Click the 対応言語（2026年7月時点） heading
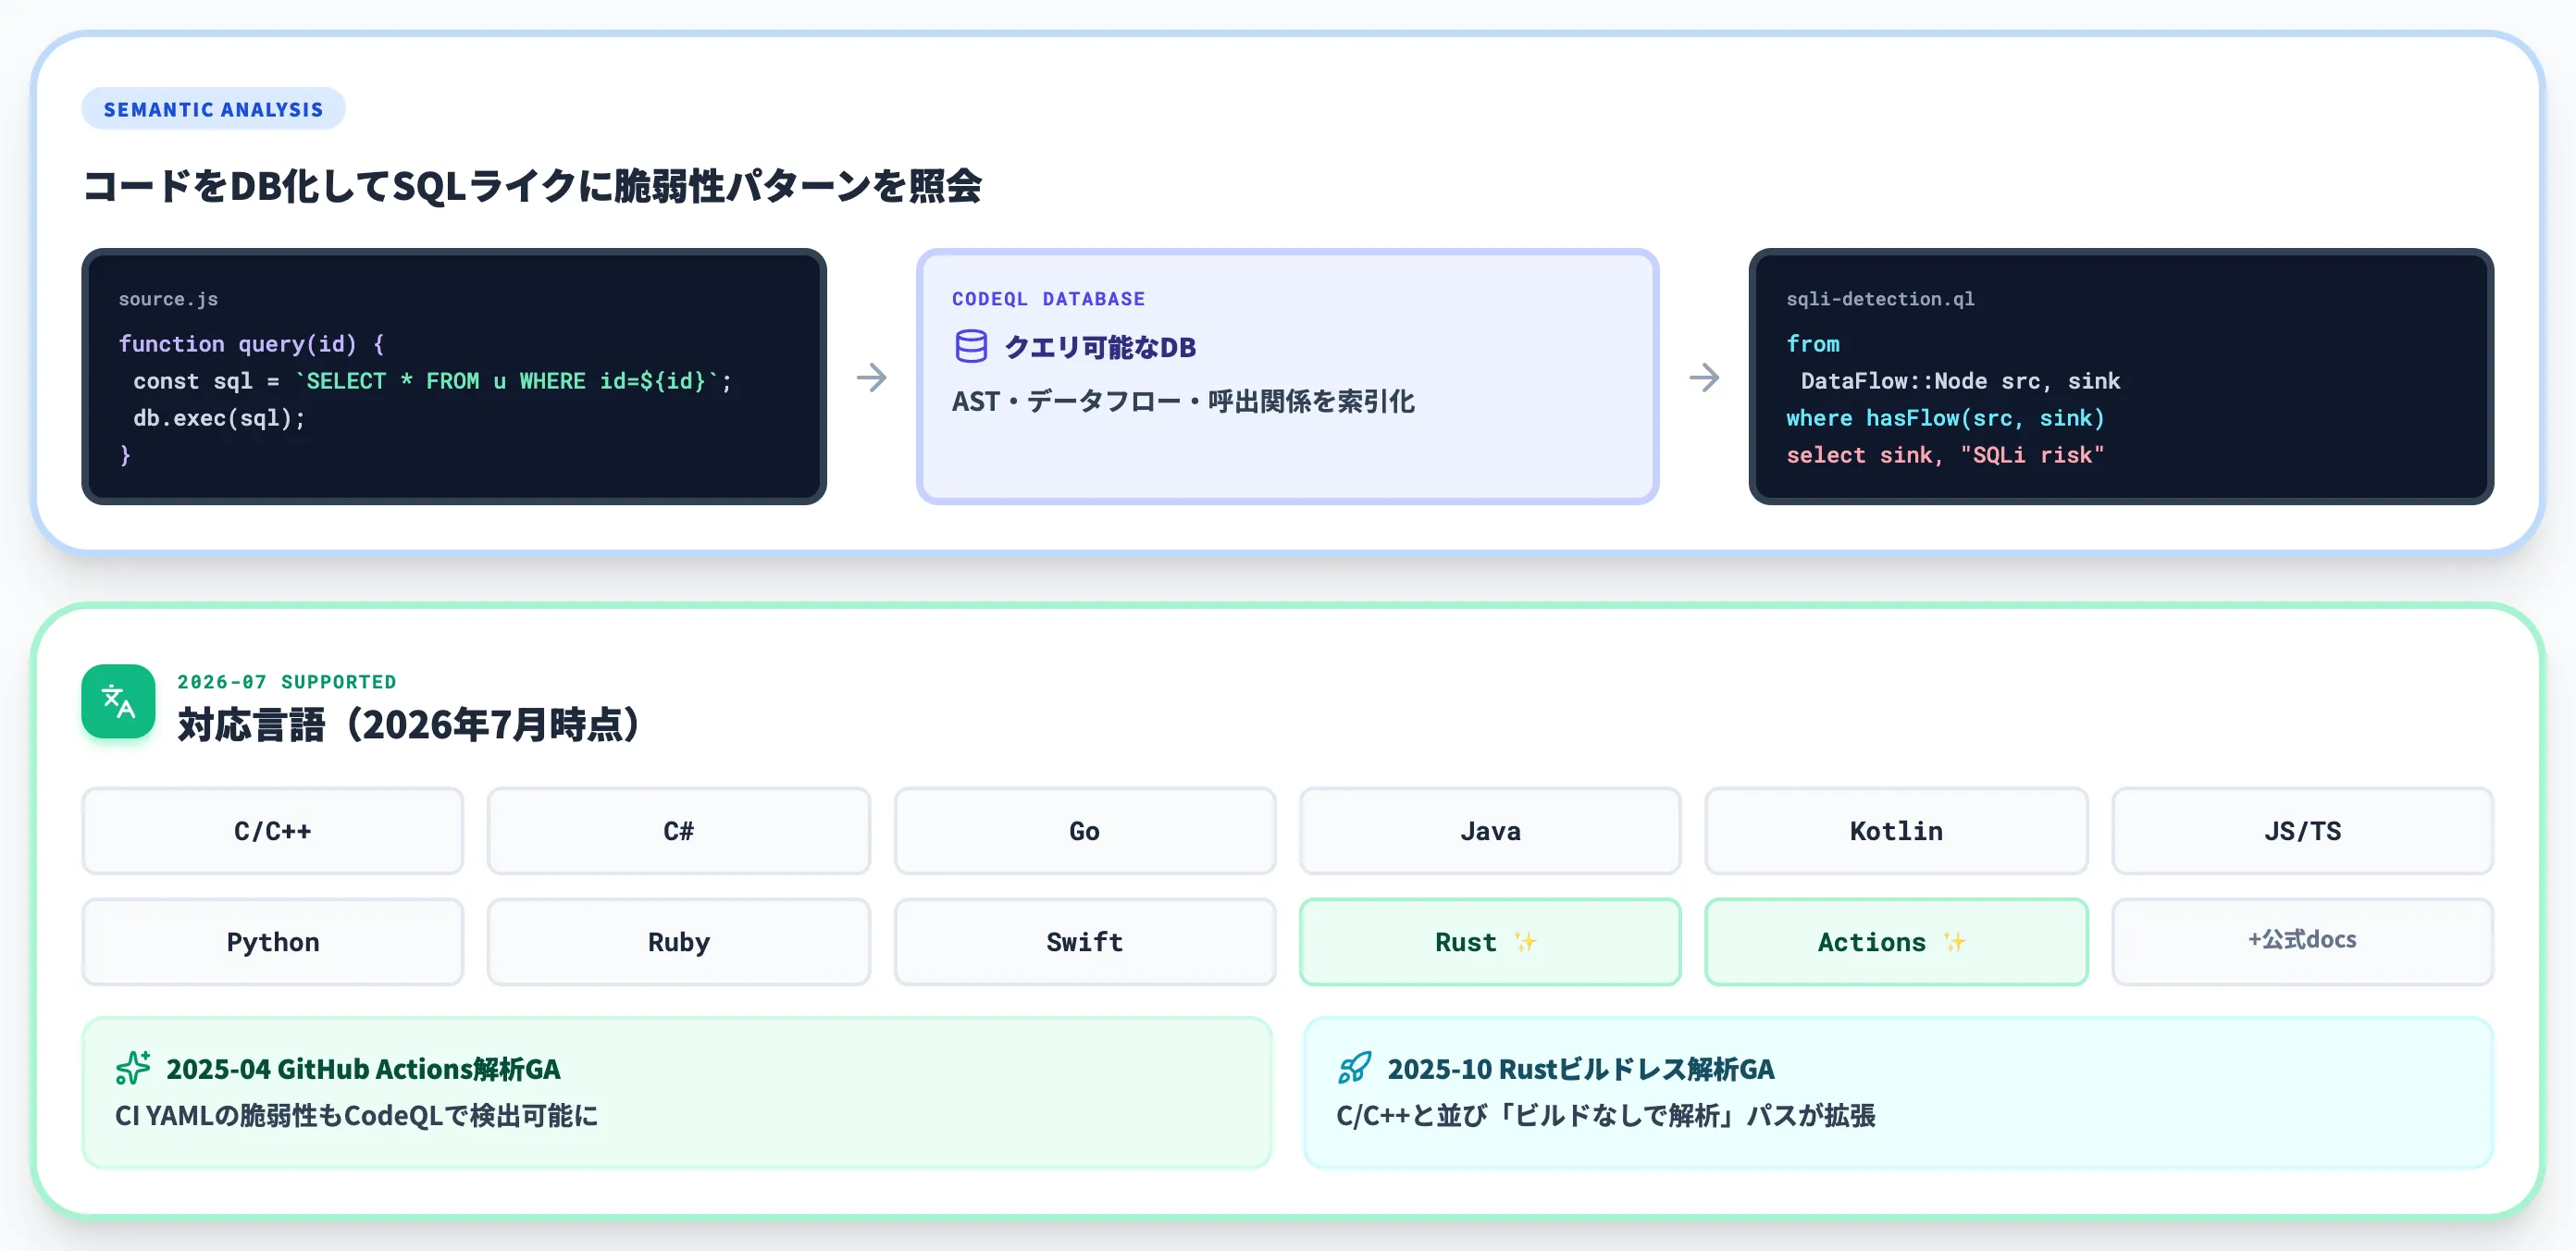 tap(409, 725)
